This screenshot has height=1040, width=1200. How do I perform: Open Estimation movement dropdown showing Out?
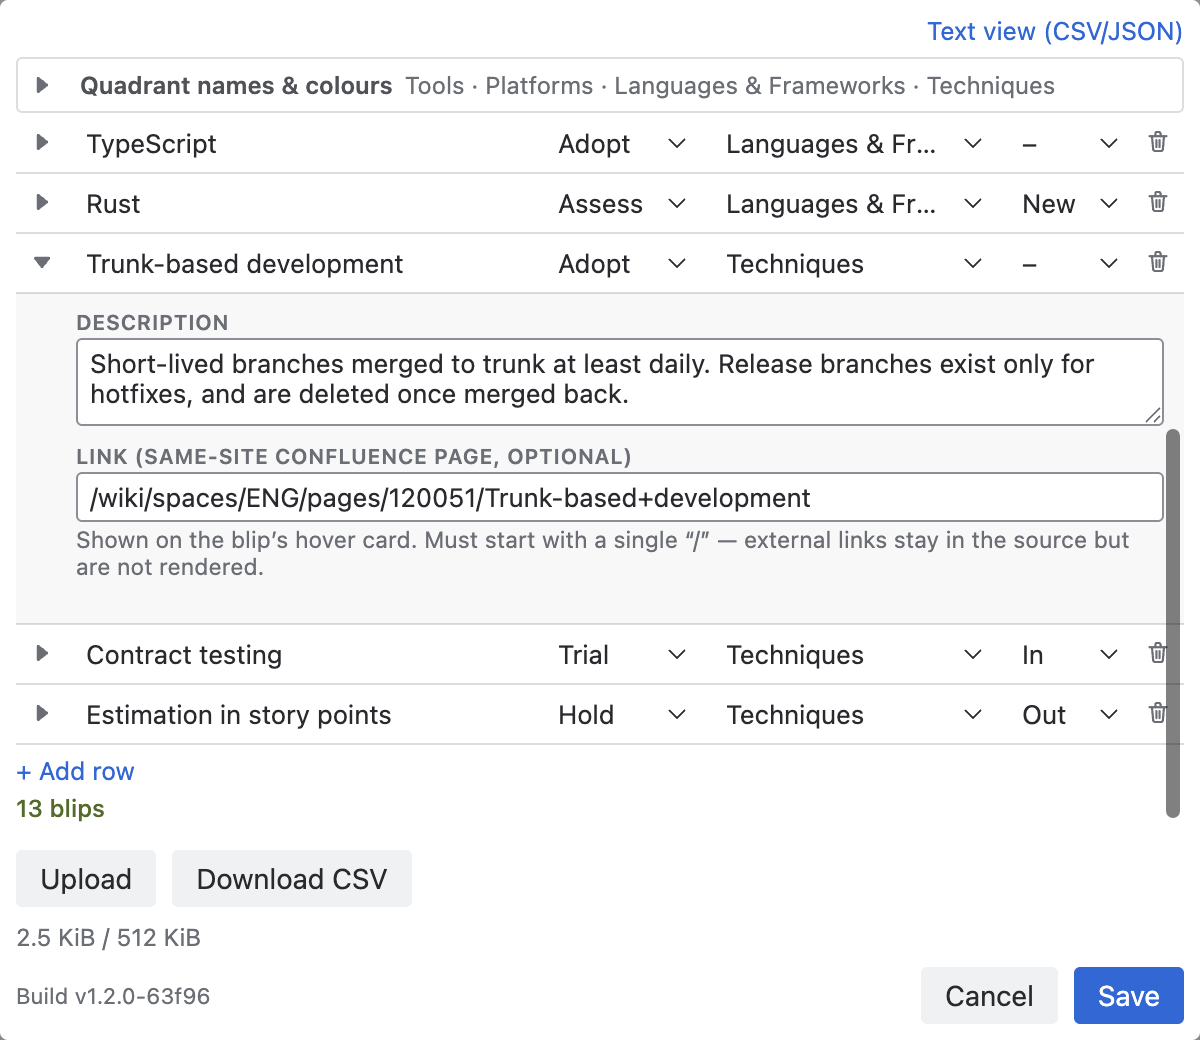point(1070,715)
